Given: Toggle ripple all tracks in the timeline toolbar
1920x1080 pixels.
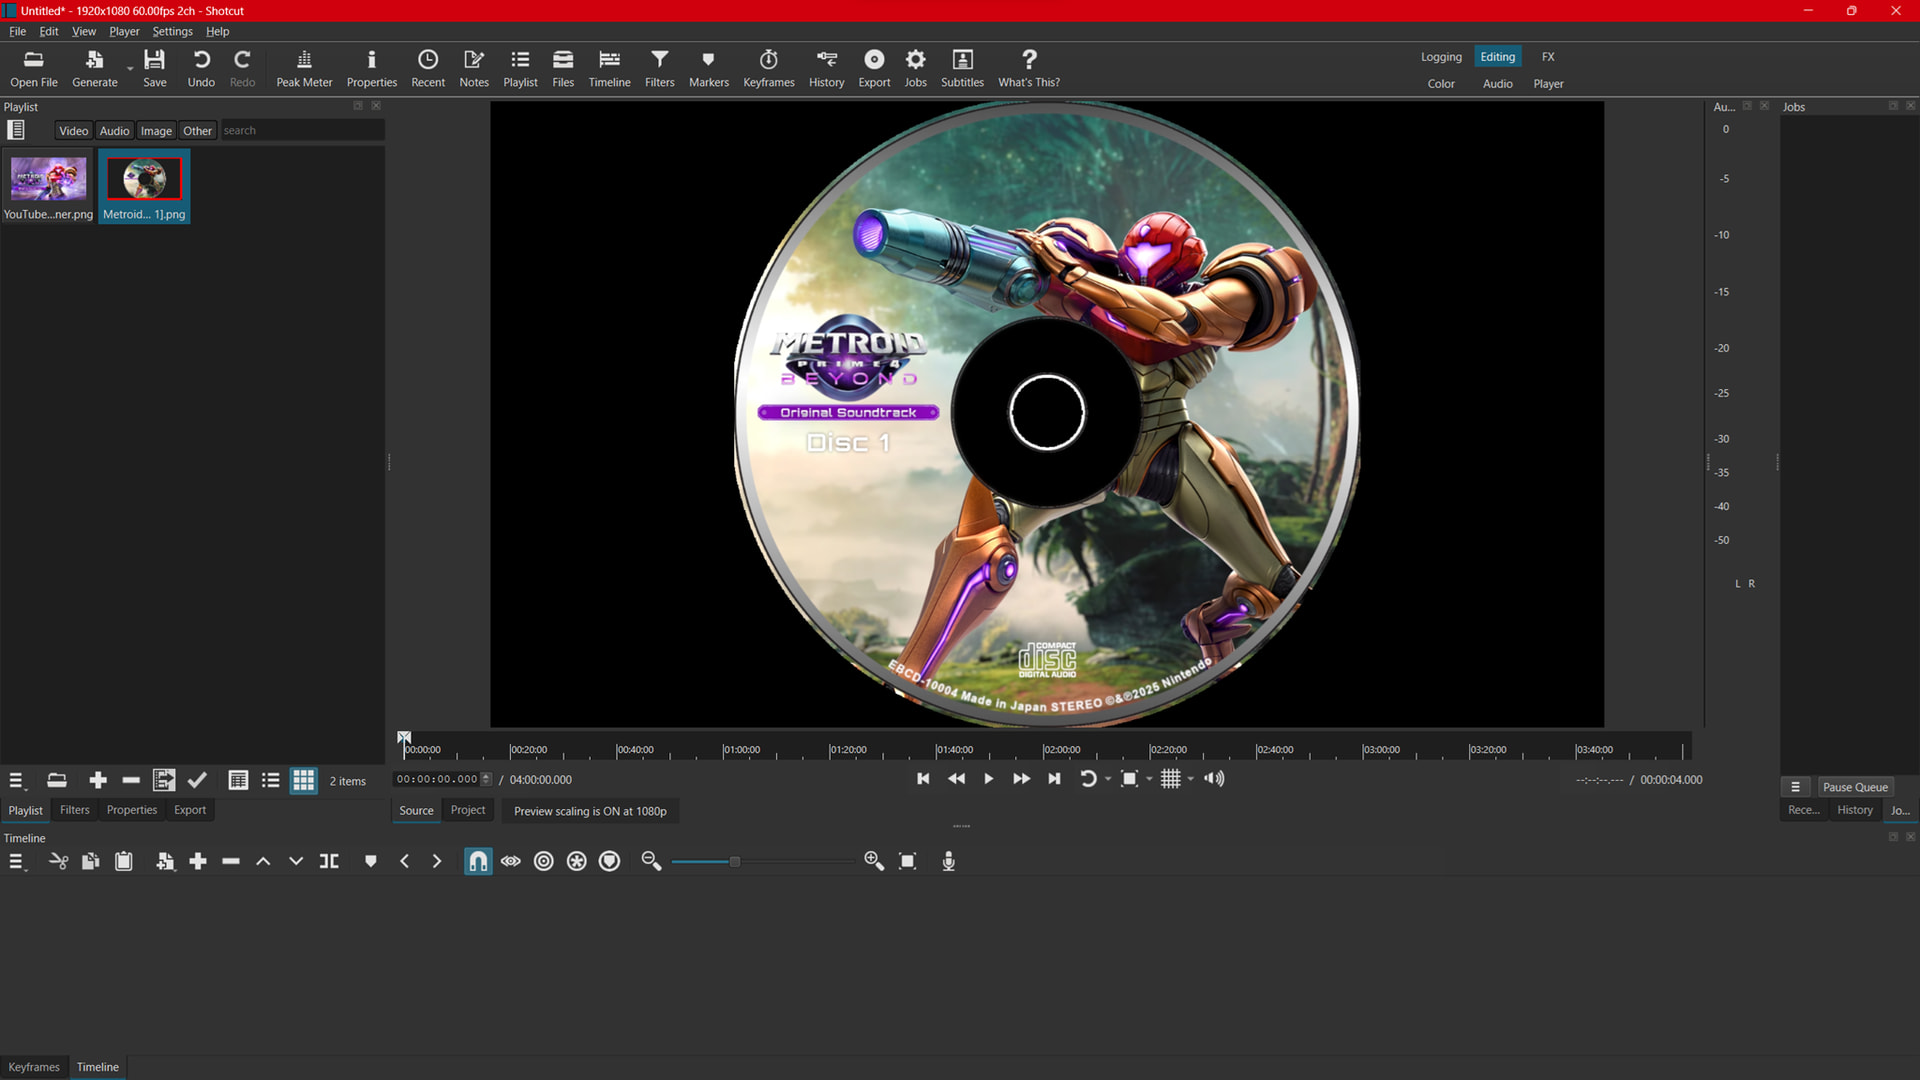Looking at the screenshot, I should [577, 861].
